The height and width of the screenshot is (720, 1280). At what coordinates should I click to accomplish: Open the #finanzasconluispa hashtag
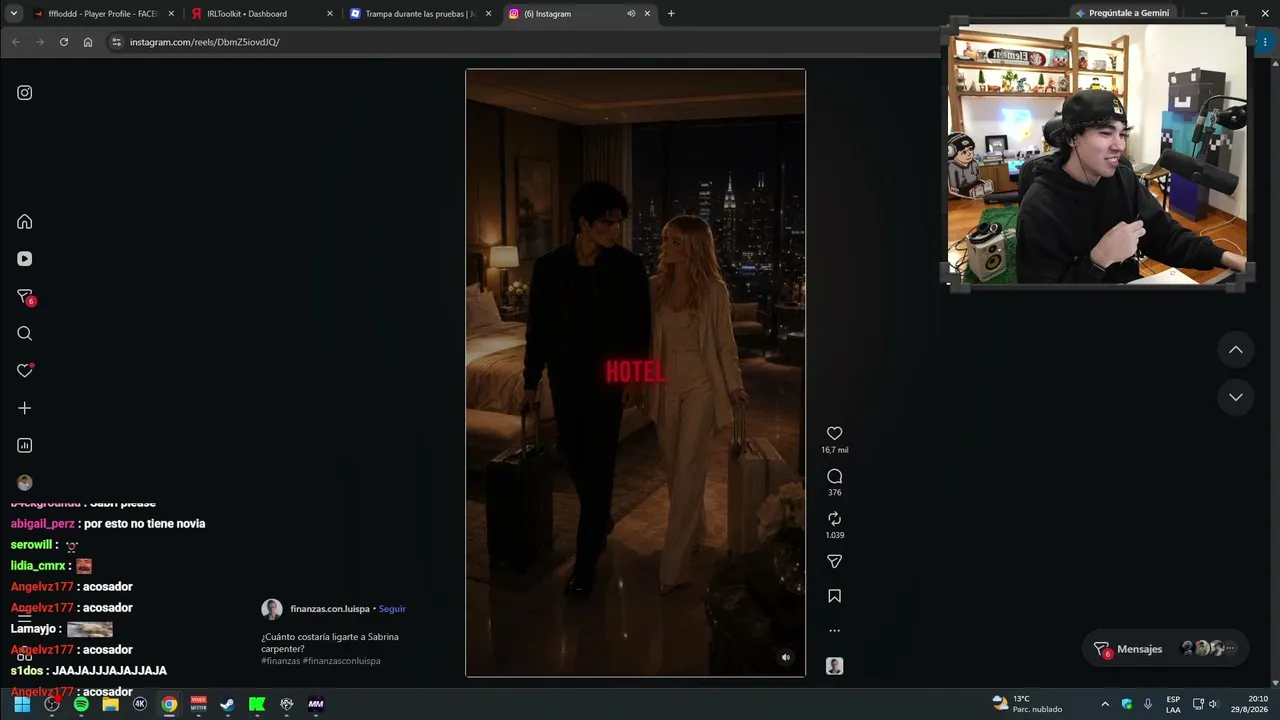(x=343, y=661)
